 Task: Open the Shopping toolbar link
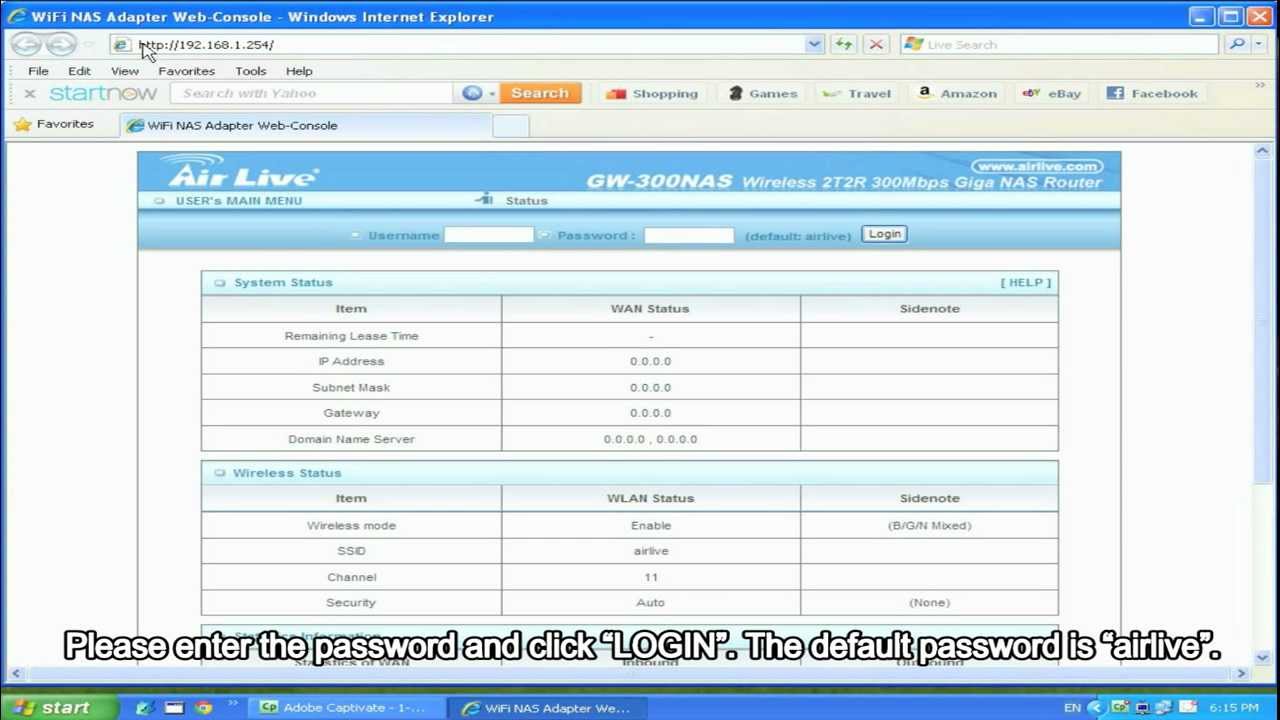tap(652, 93)
